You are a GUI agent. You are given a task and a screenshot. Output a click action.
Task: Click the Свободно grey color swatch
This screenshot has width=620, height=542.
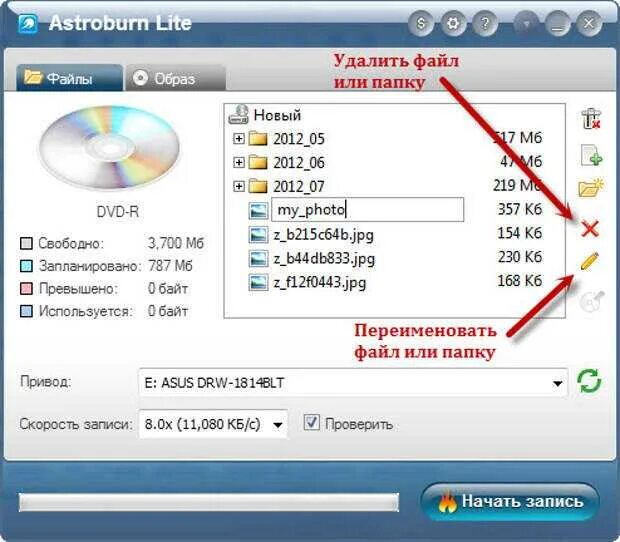click(x=26, y=243)
